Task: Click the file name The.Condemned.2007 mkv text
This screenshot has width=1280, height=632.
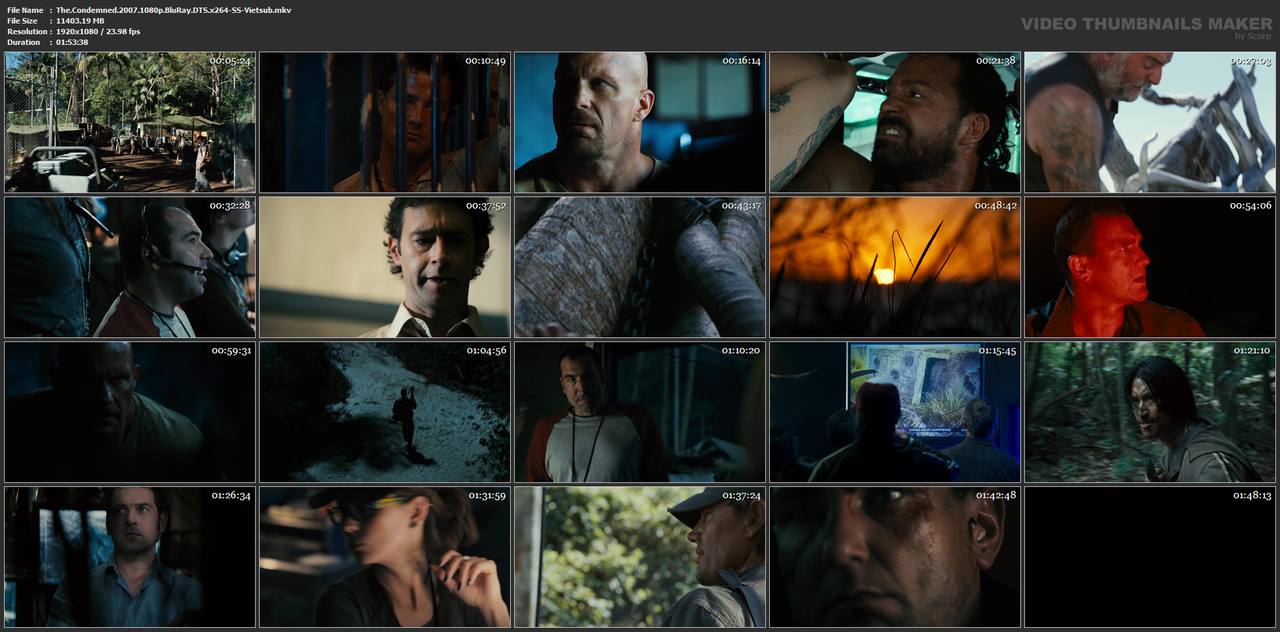Action: click(173, 9)
